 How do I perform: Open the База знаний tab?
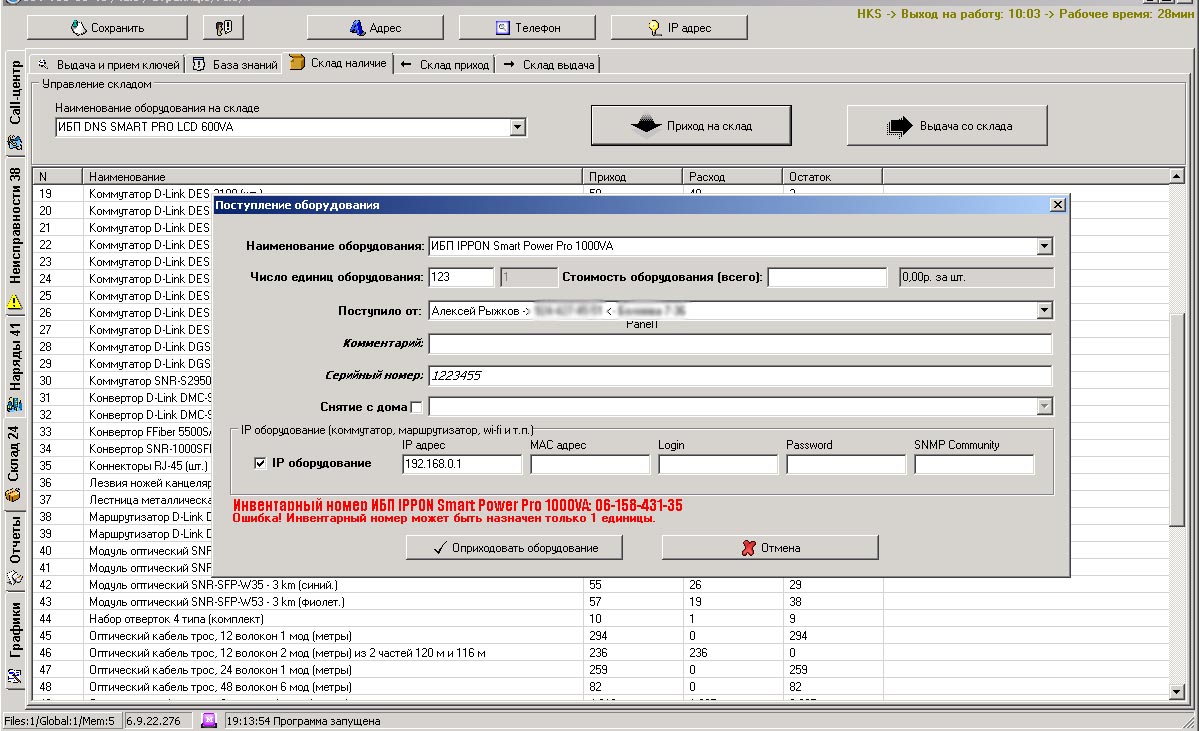[234, 65]
